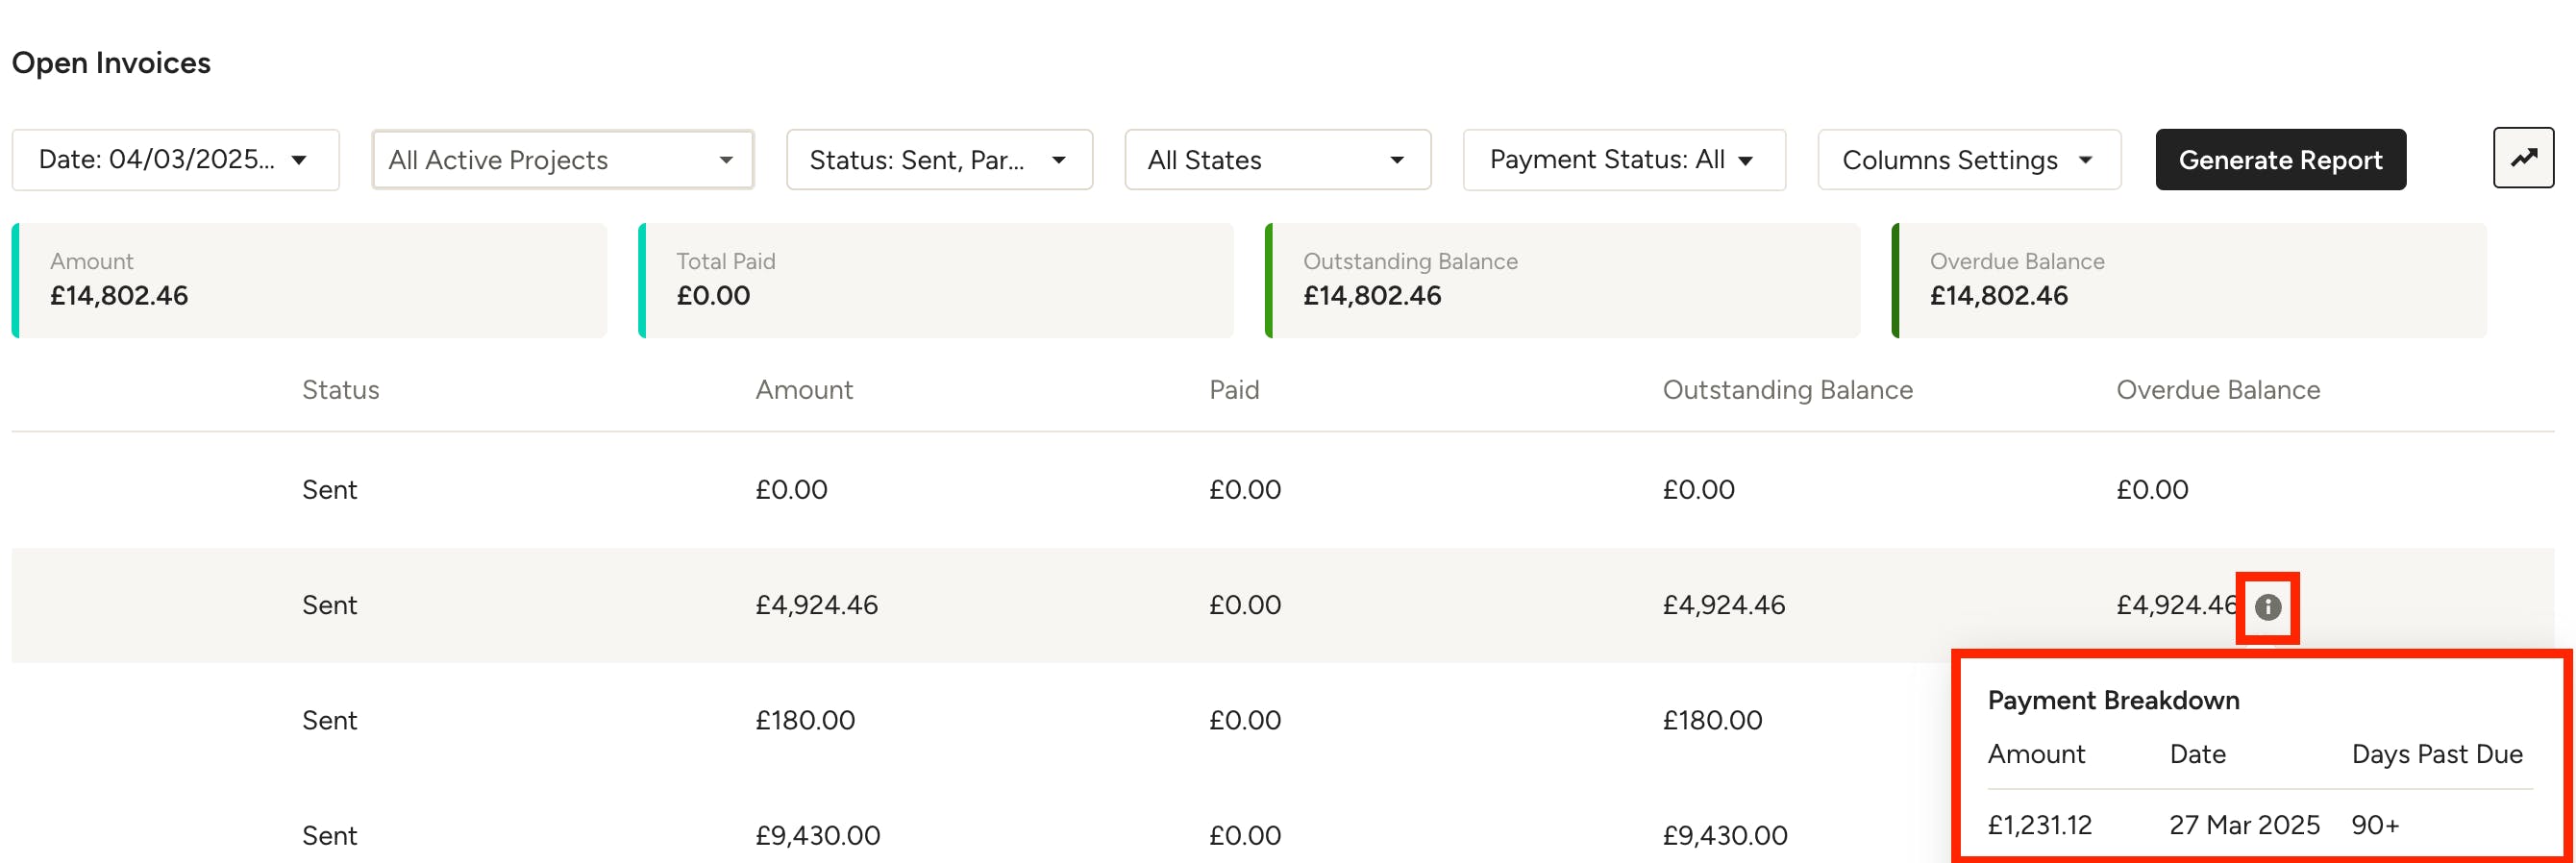Open the Status: Sent, Par... filter
The image size is (2576, 863).
(938, 159)
